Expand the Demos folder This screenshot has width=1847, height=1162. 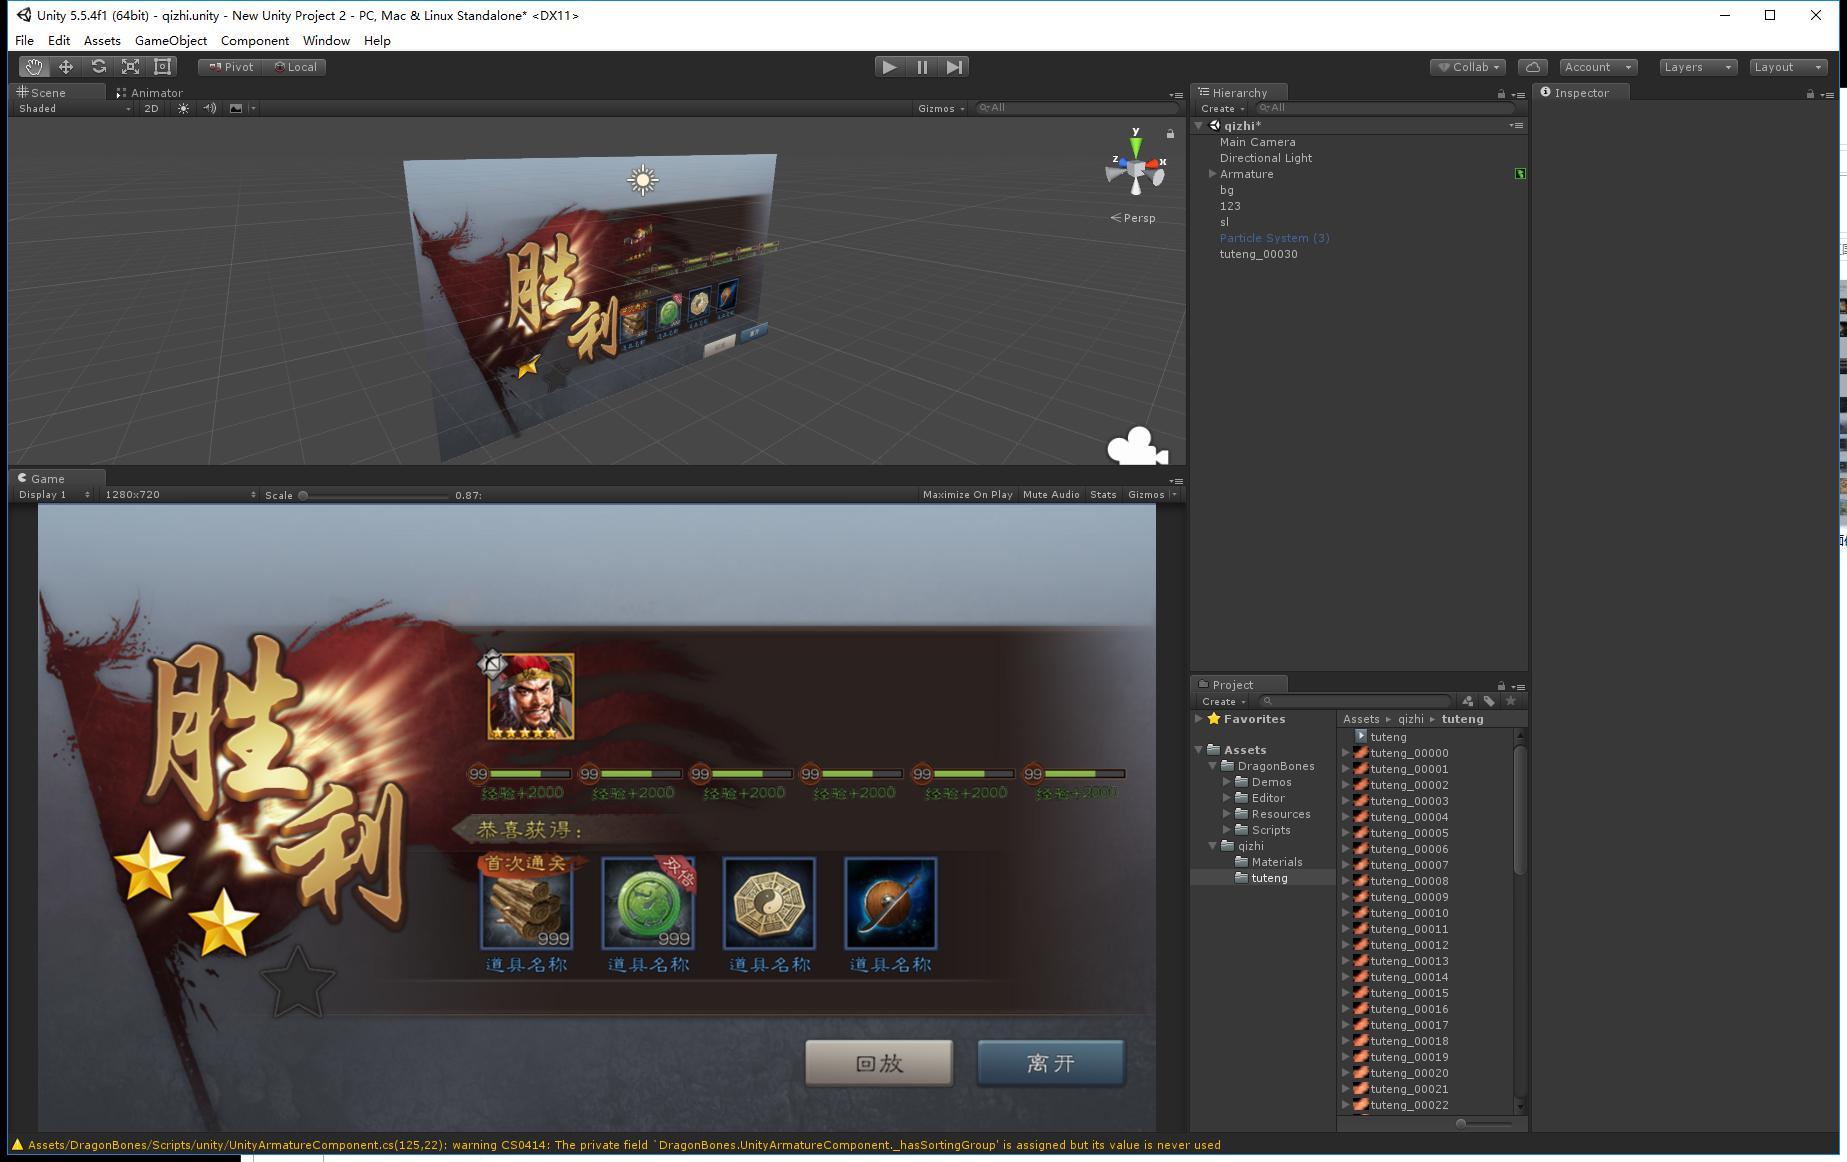pyautogui.click(x=1227, y=782)
